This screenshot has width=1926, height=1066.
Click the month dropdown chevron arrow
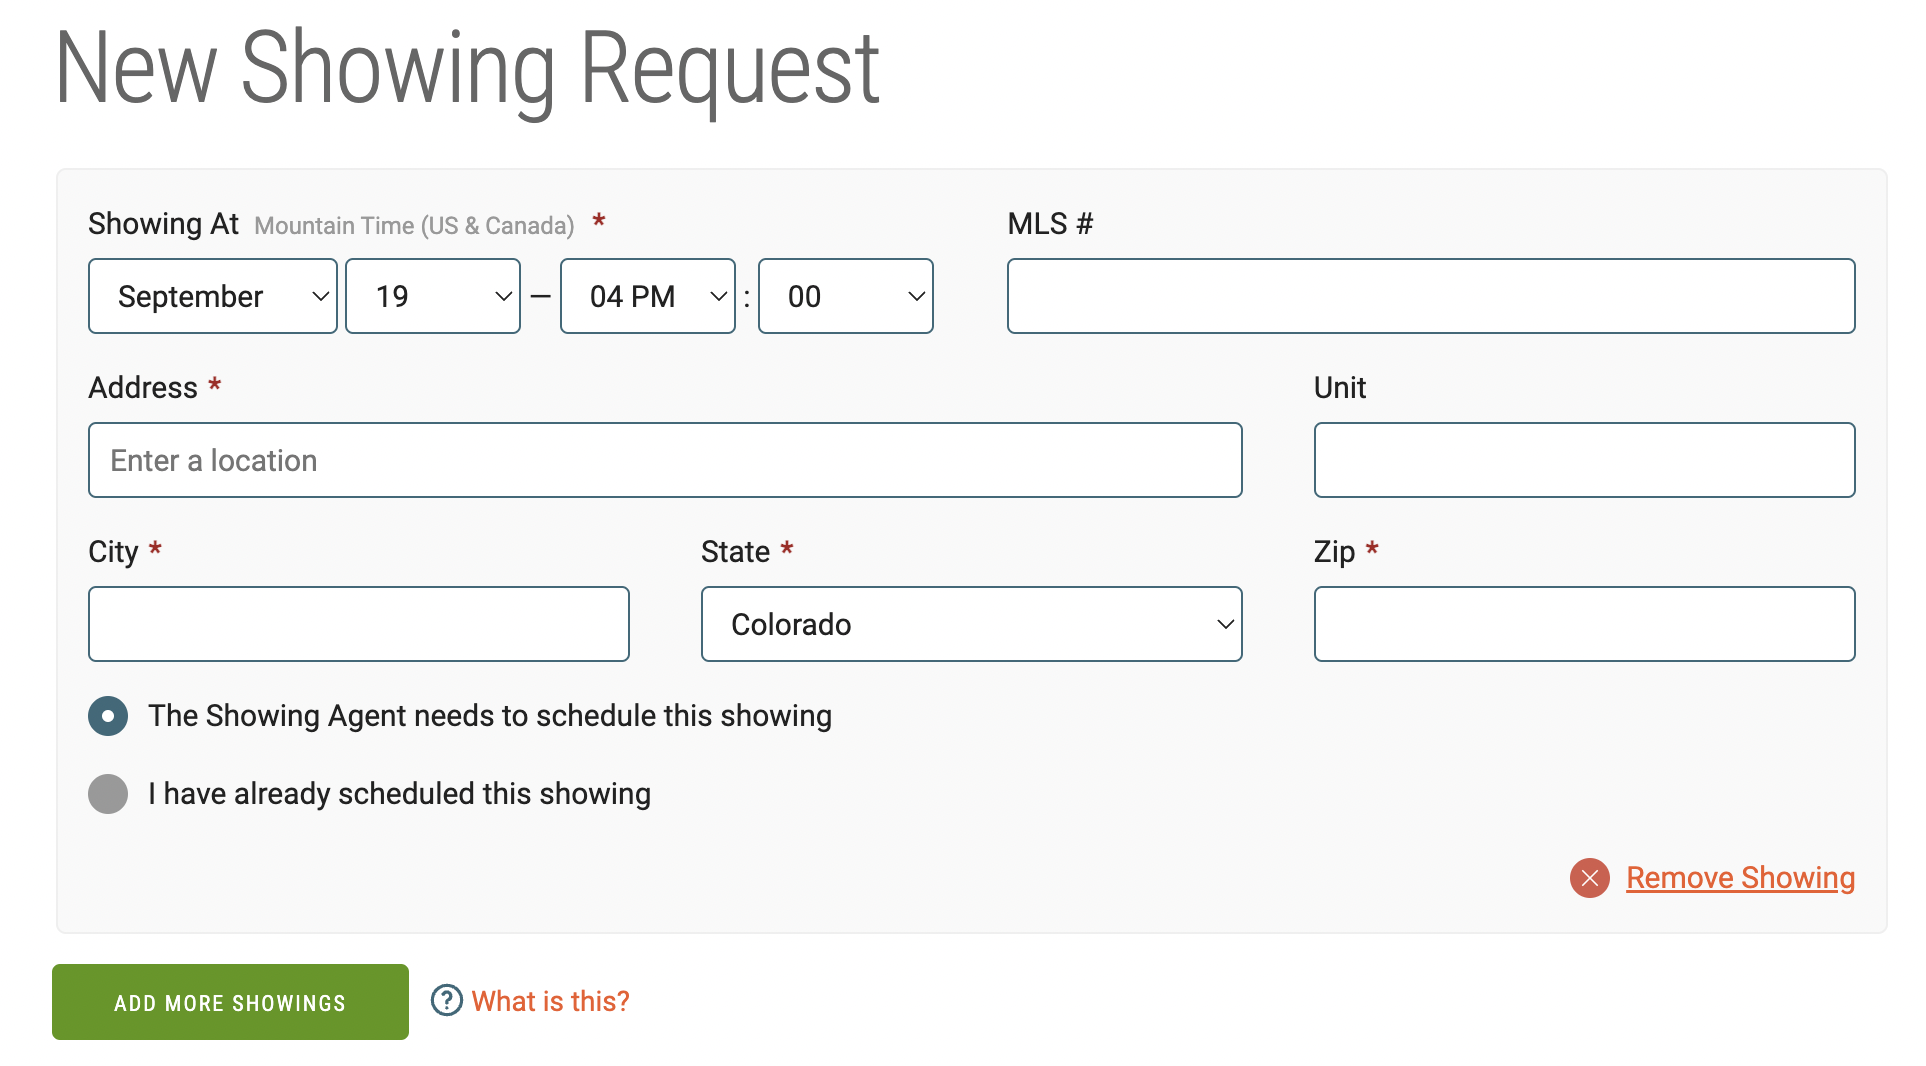coord(320,296)
